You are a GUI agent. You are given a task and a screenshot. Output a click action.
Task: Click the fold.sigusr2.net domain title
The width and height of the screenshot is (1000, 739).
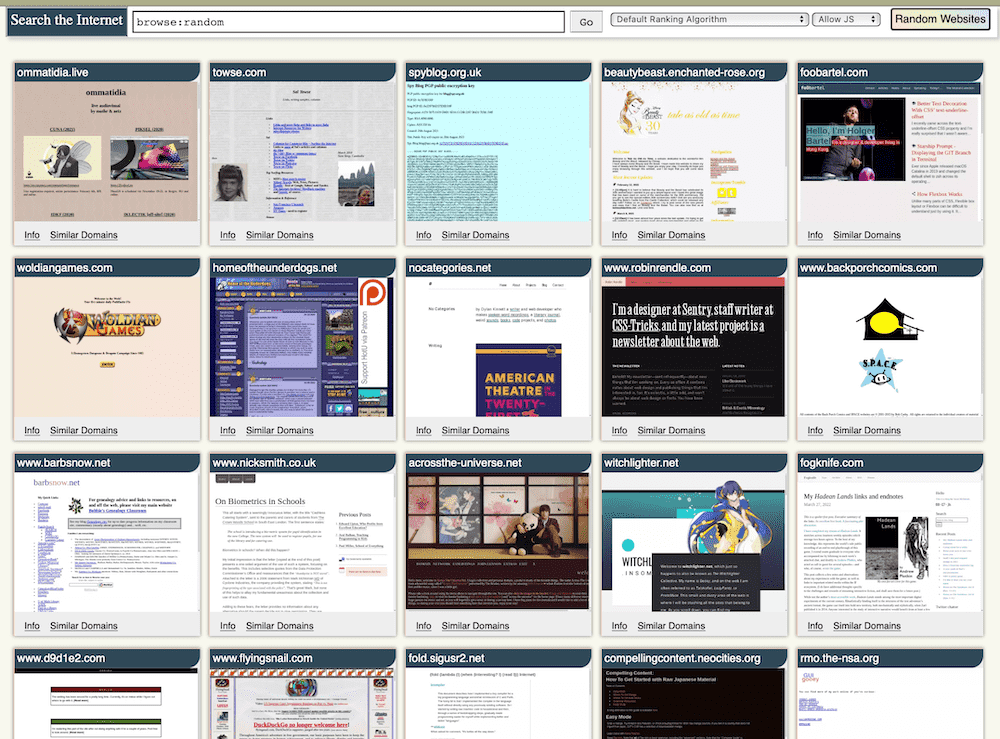446,658
